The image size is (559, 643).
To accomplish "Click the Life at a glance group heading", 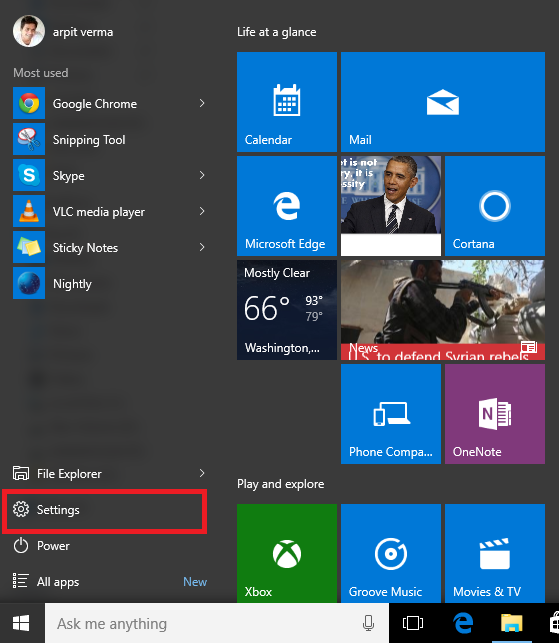I will [276, 32].
